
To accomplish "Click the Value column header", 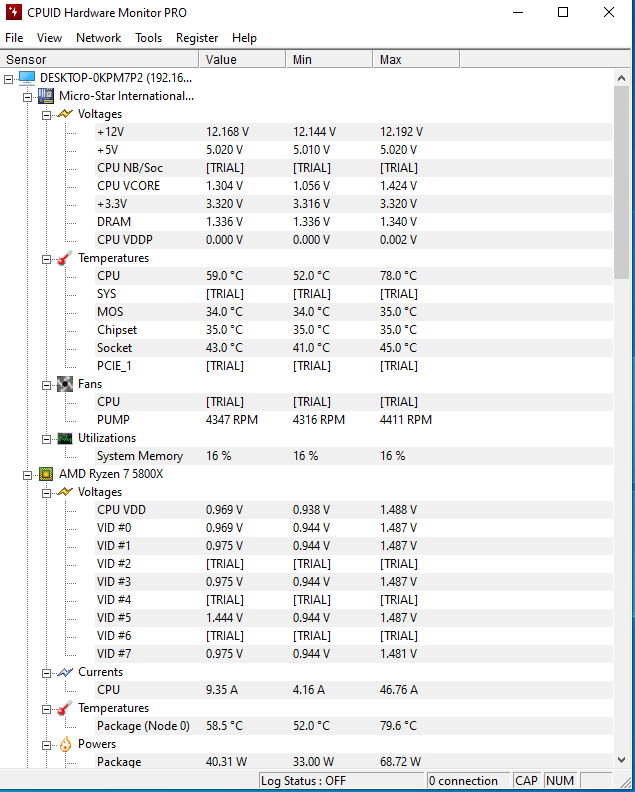I will 242,60.
